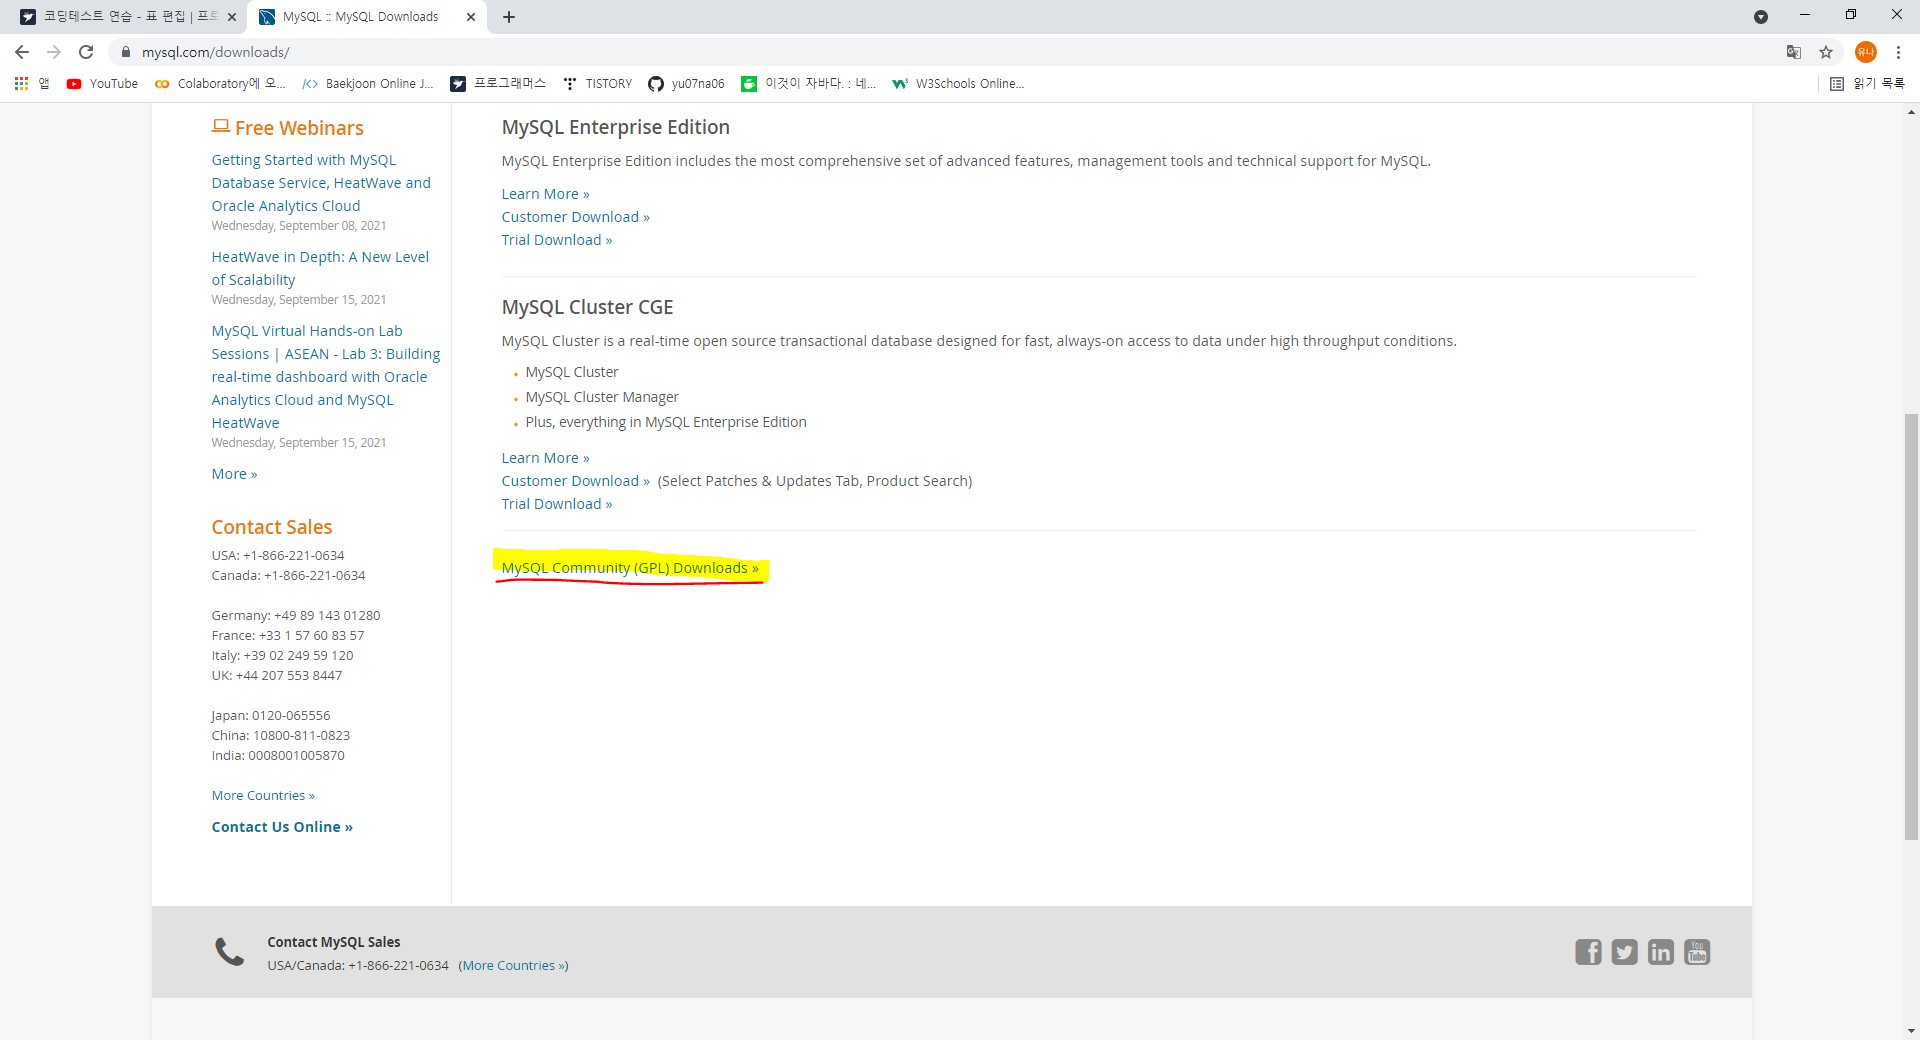Click Contact Us Online link
This screenshot has width=1920, height=1040.
(x=282, y=827)
